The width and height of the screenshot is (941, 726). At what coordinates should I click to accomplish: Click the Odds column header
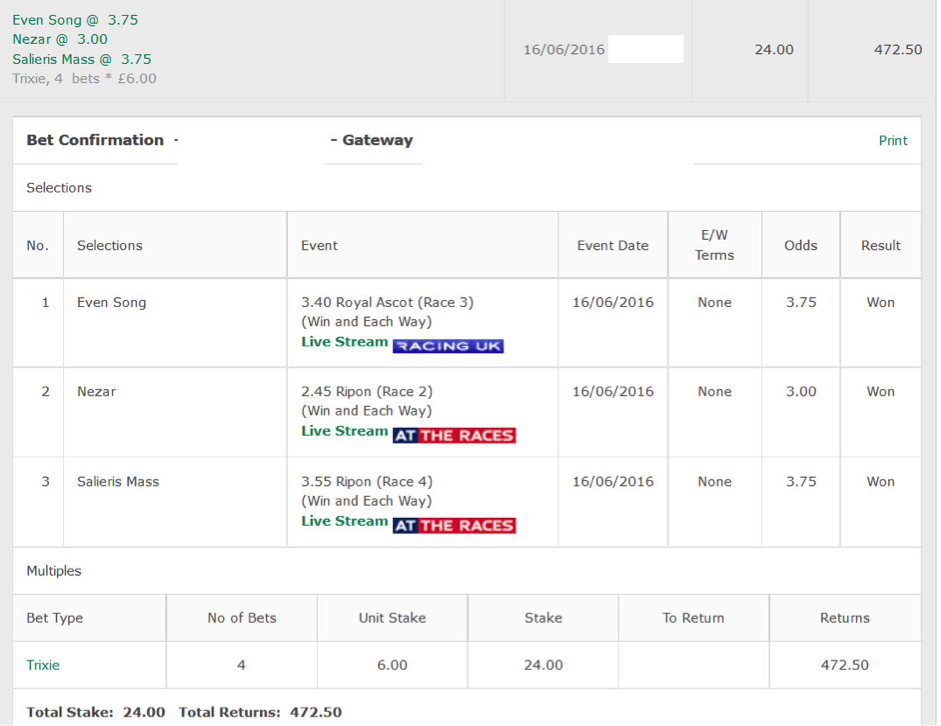(801, 245)
